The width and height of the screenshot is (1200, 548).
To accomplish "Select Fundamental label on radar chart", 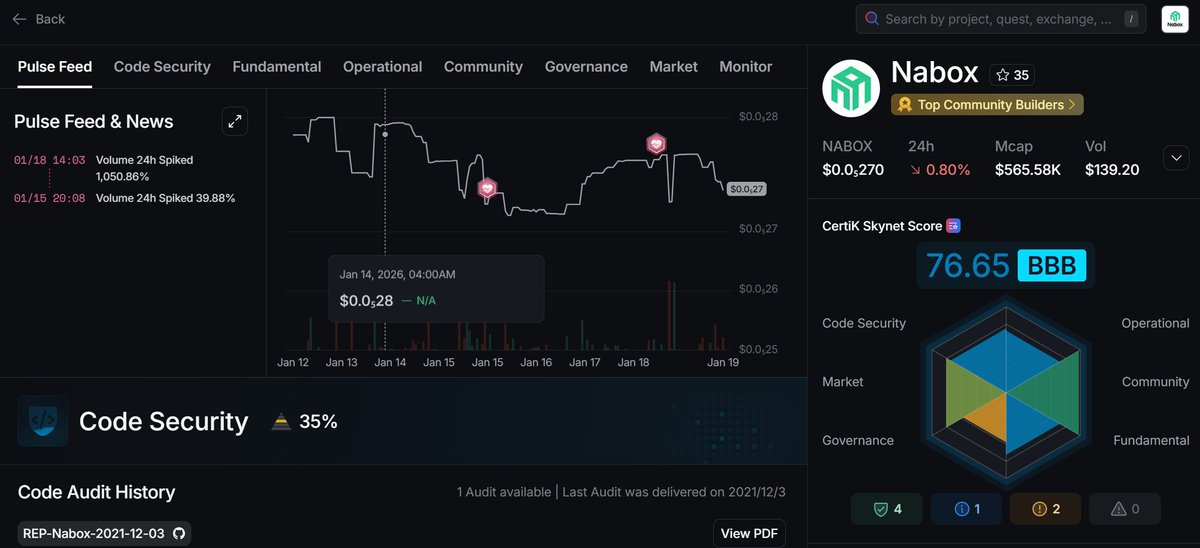I will pos(1152,440).
